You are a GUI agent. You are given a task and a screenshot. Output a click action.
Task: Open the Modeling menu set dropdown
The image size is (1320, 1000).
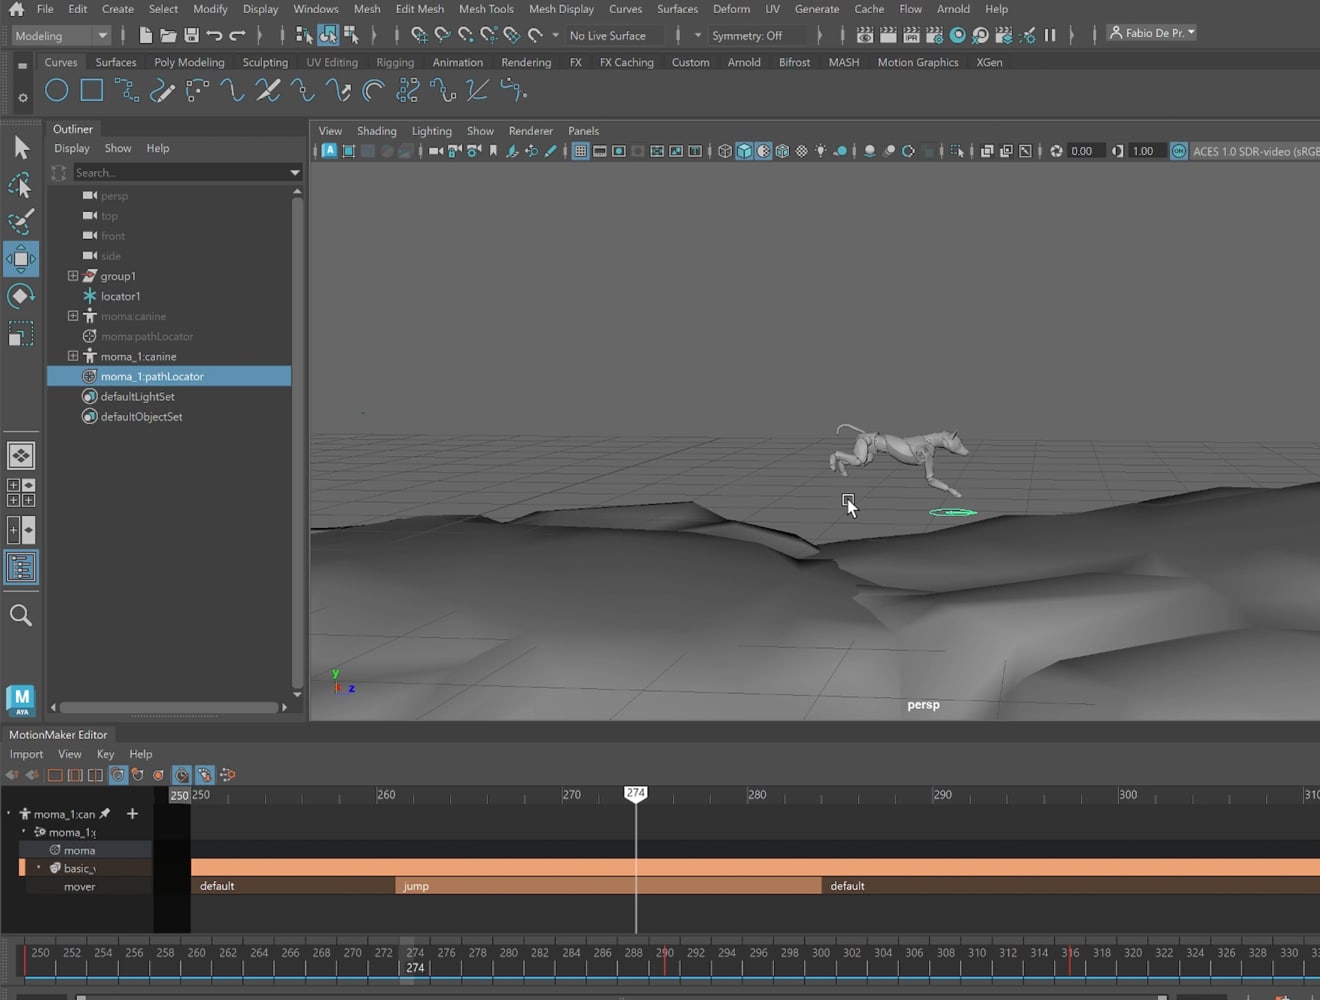[60, 35]
